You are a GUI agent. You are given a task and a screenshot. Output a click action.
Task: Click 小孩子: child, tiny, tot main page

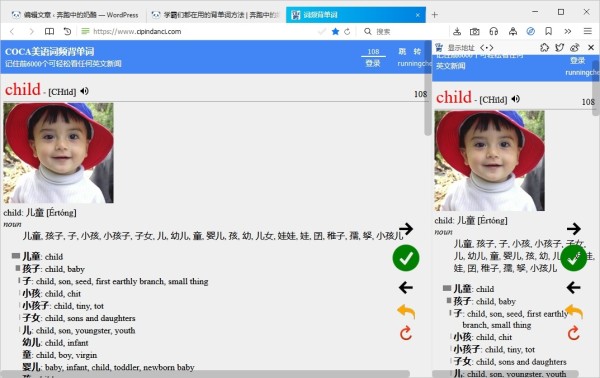pyautogui.click(x=63, y=306)
